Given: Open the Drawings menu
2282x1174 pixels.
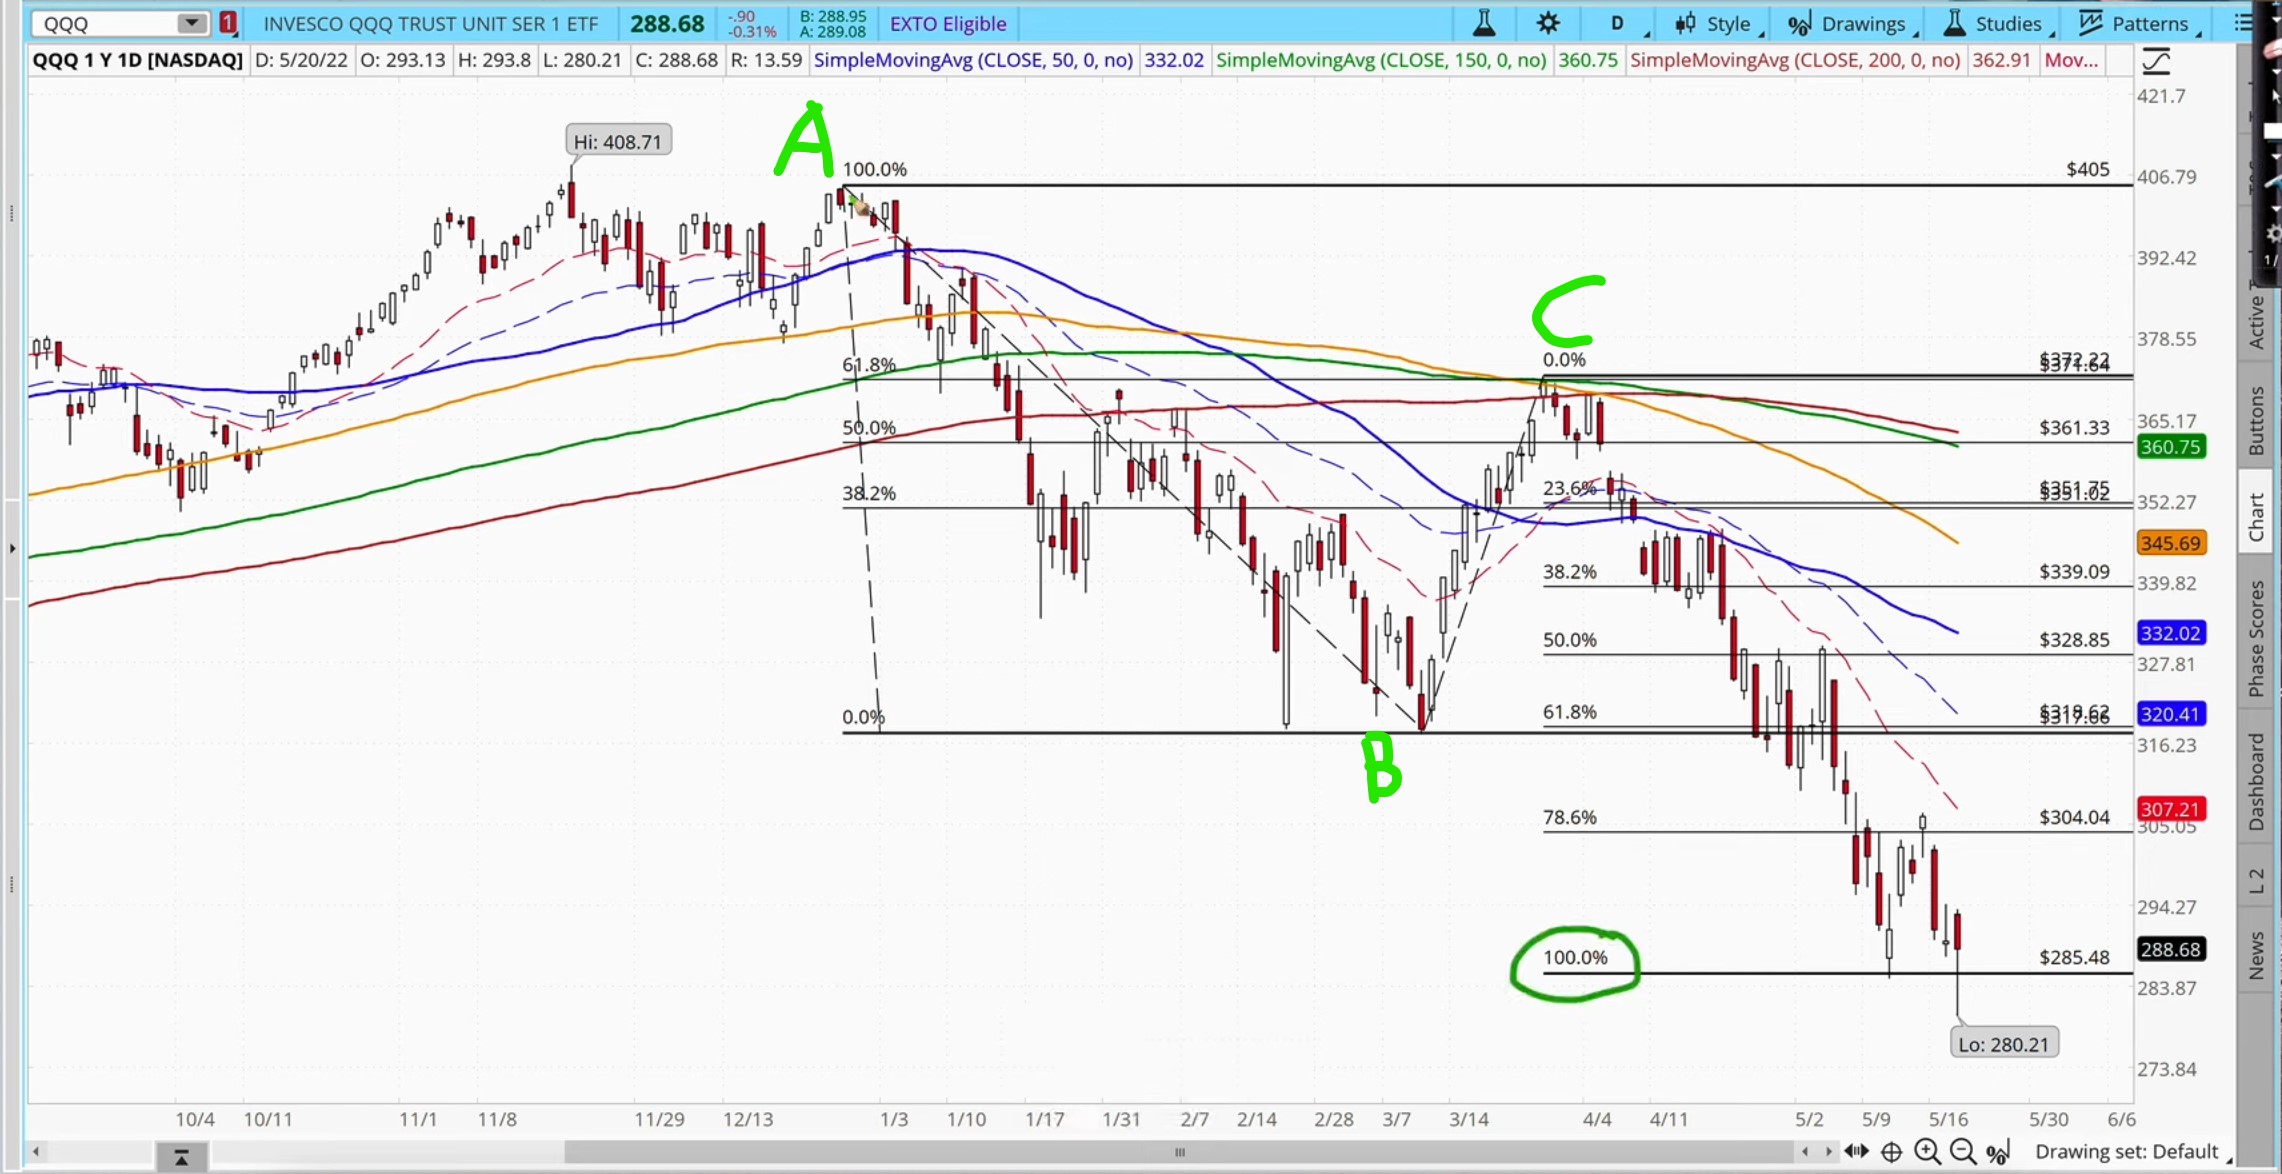Looking at the screenshot, I should (x=1852, y=24).
